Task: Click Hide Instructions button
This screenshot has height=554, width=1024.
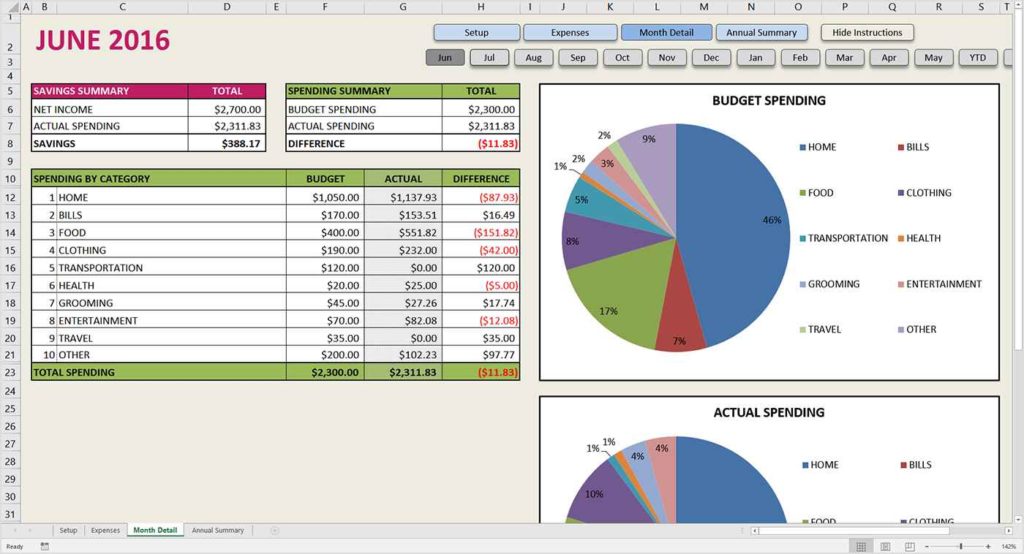Action: tap(867, 33)
